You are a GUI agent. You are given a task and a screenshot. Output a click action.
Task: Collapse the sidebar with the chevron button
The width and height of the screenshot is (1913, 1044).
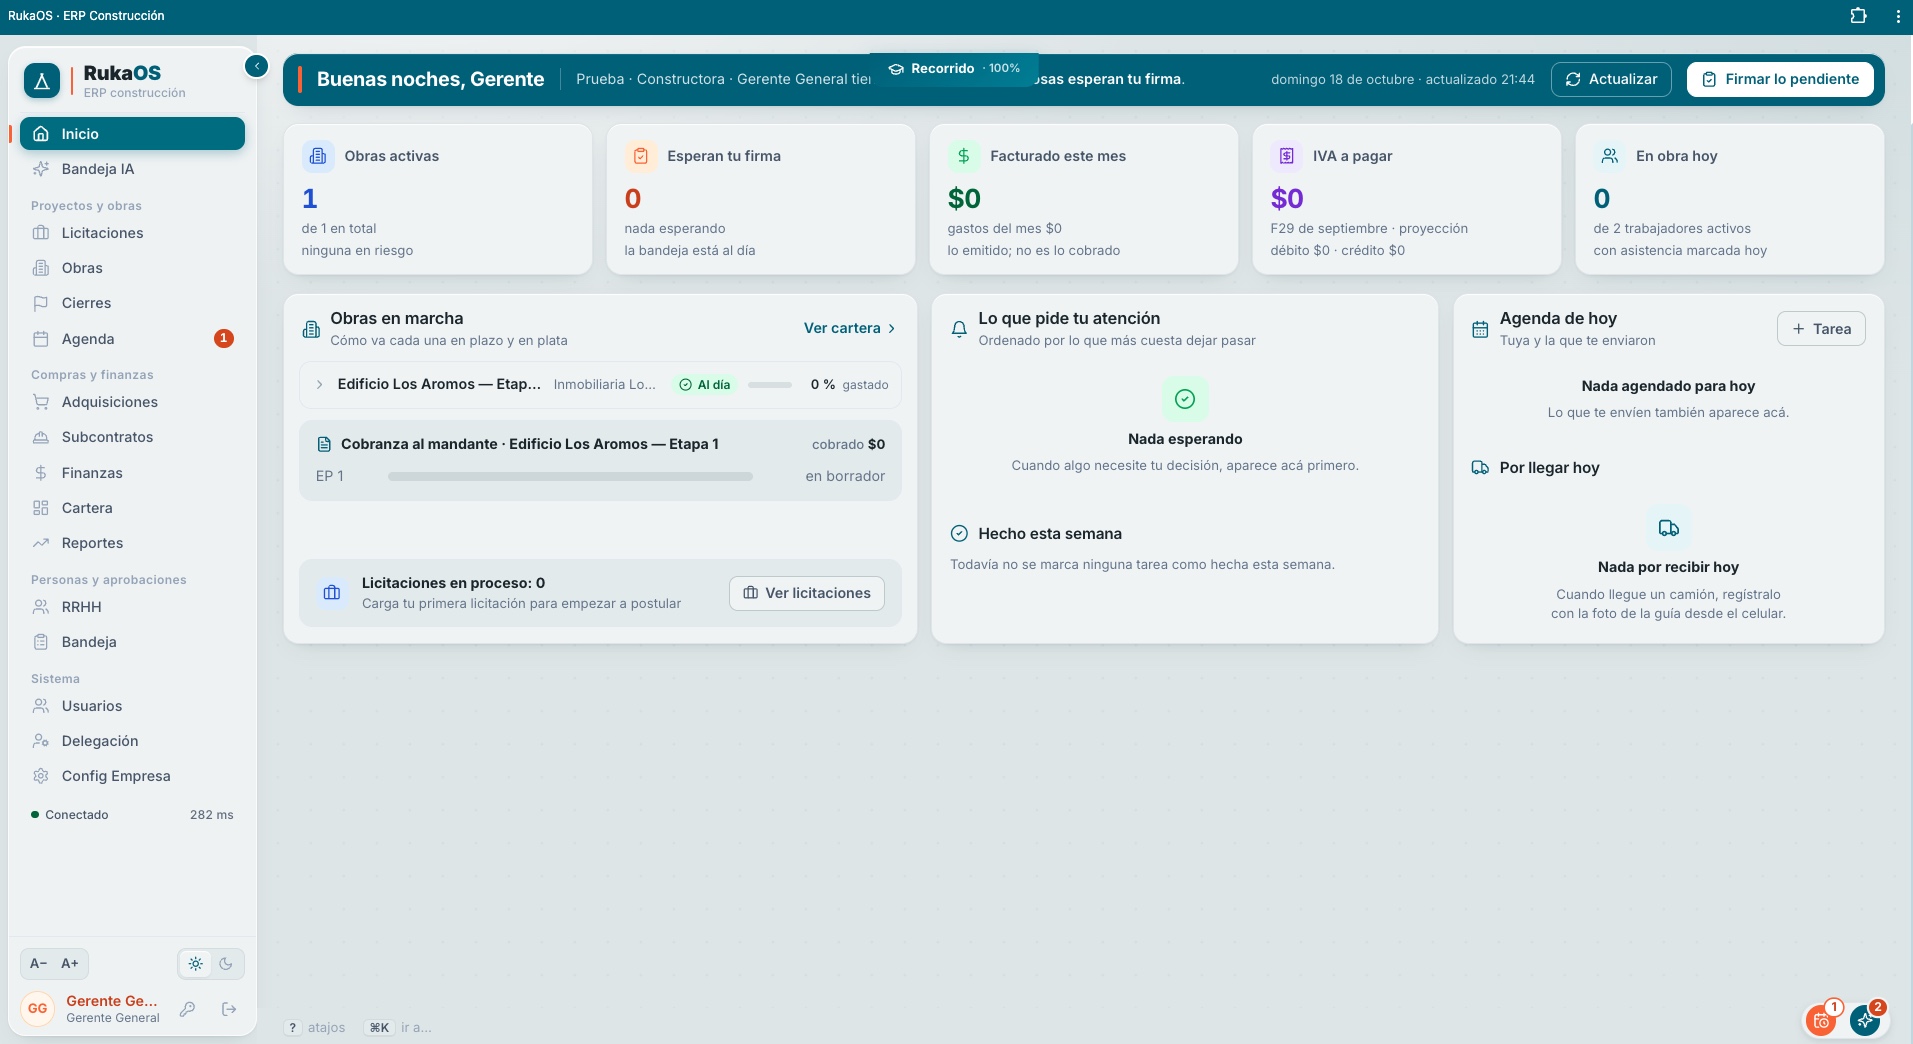click(x=257, y=66)
